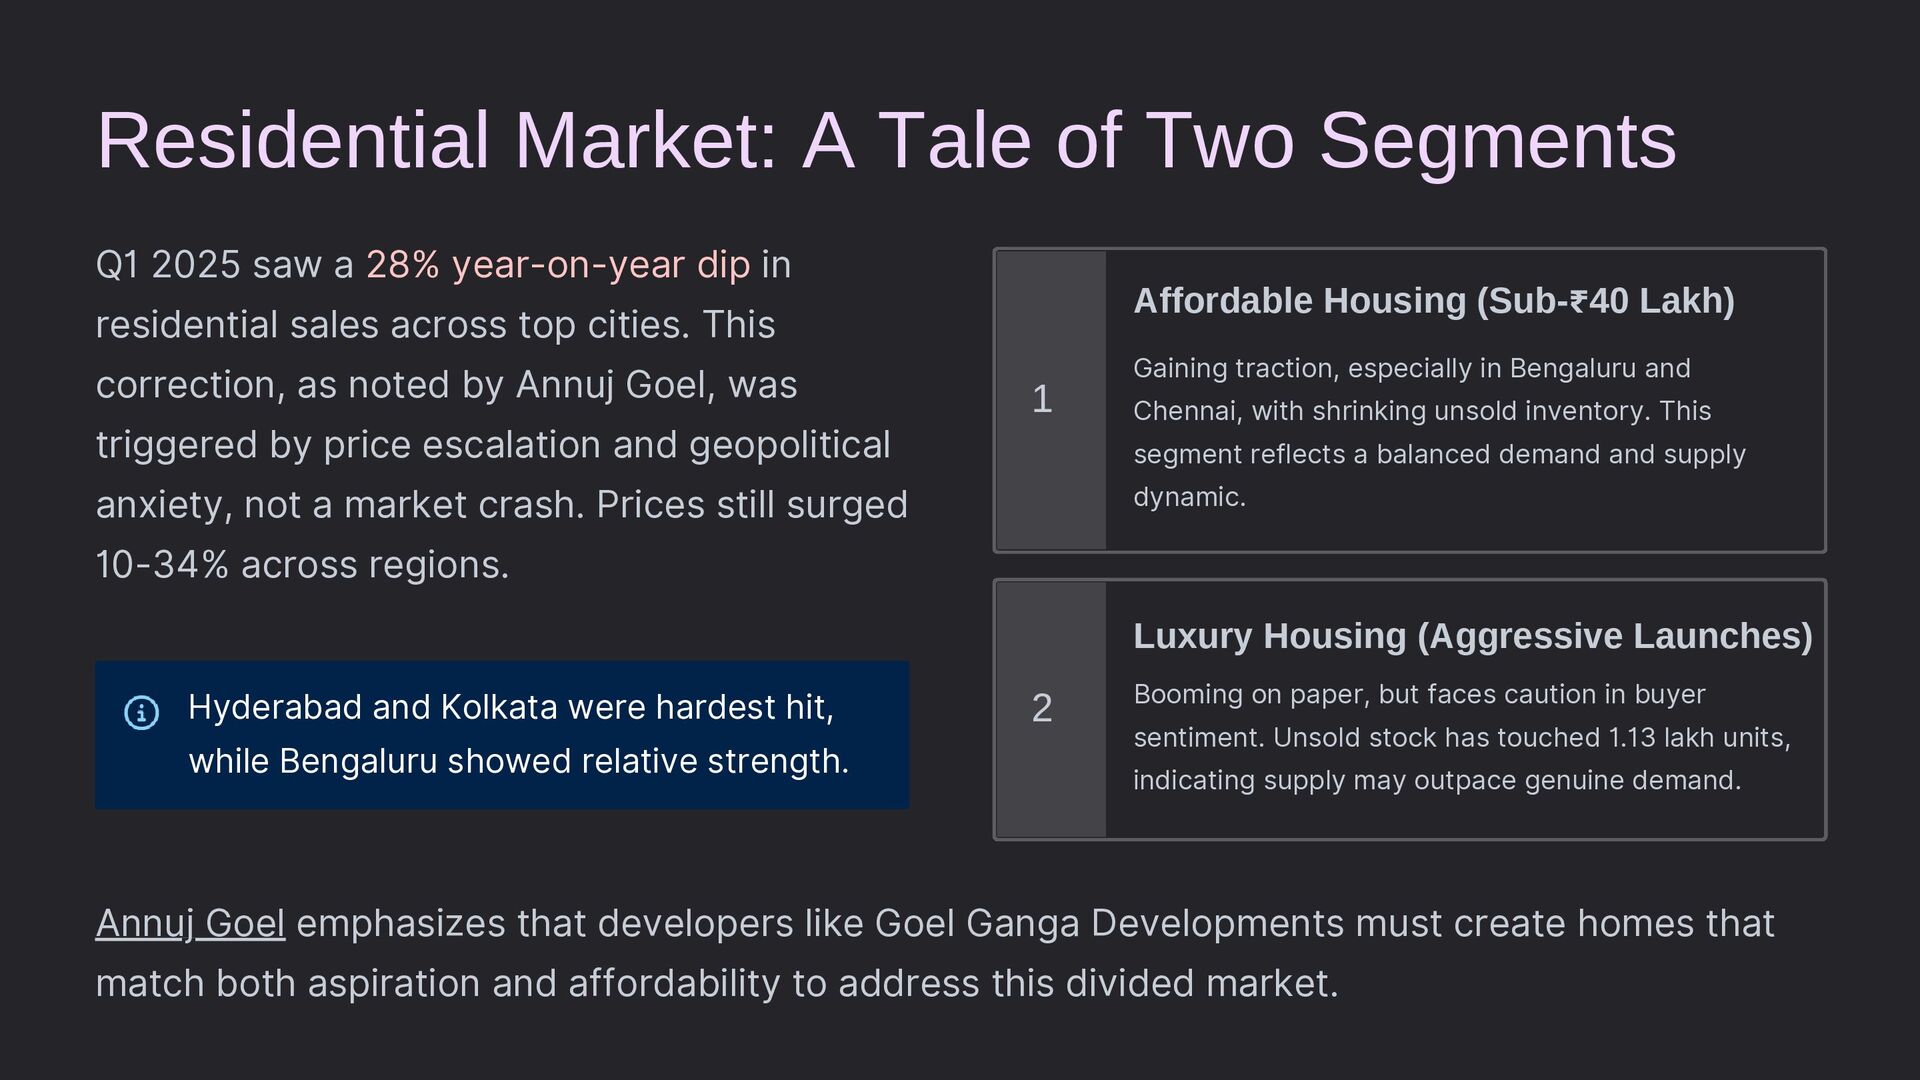Select the highlighted '28% year-on-year dip' text
The image size is (1920, 1080).
pyautogui.click(x=557, y=265)
